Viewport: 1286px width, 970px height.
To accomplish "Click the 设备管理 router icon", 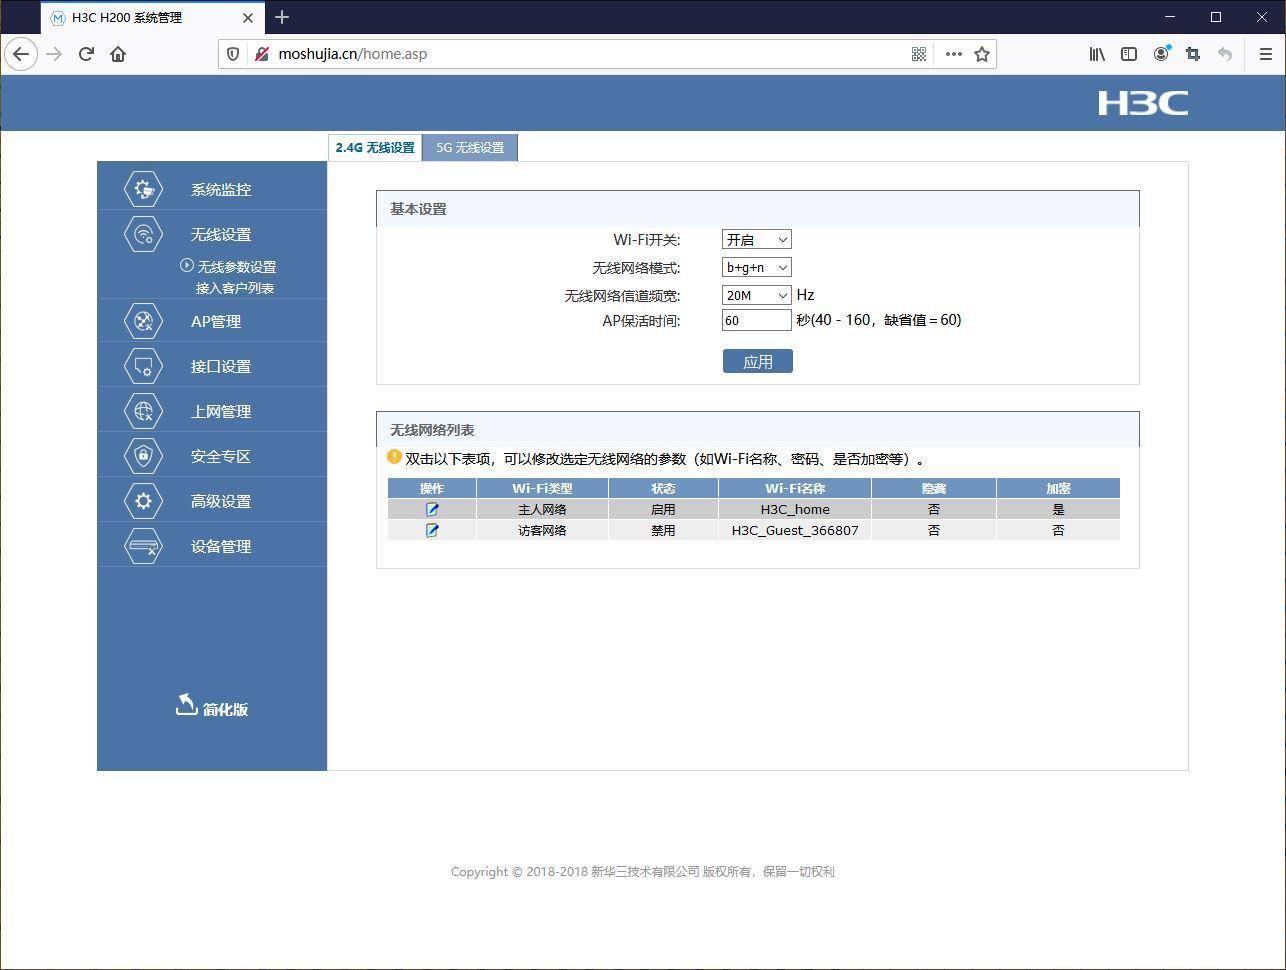I will point(143,546).
